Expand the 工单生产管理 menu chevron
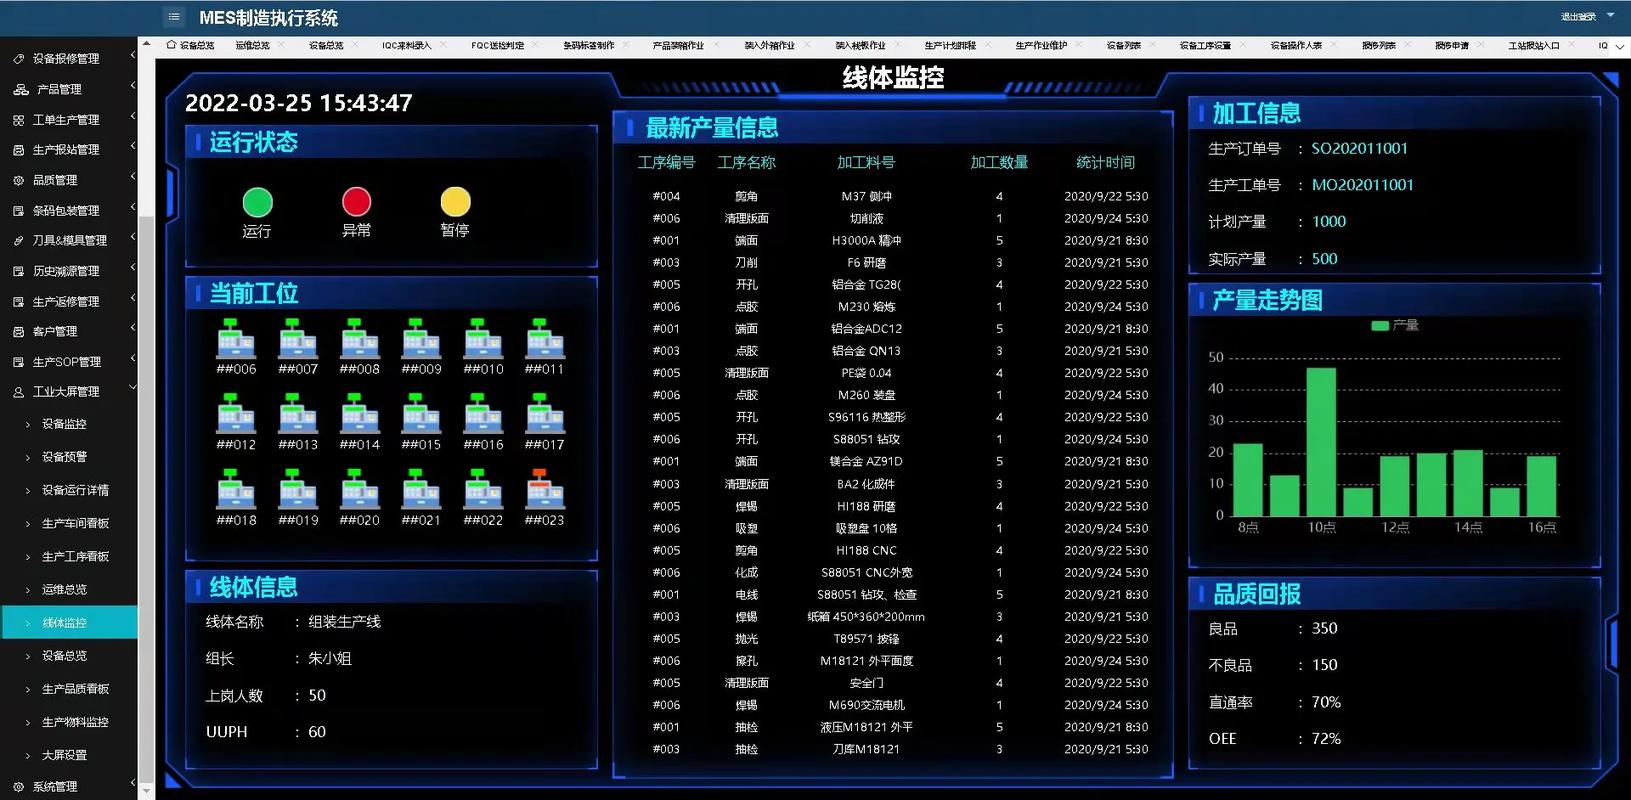1631x800 pixels. [132, 118]
